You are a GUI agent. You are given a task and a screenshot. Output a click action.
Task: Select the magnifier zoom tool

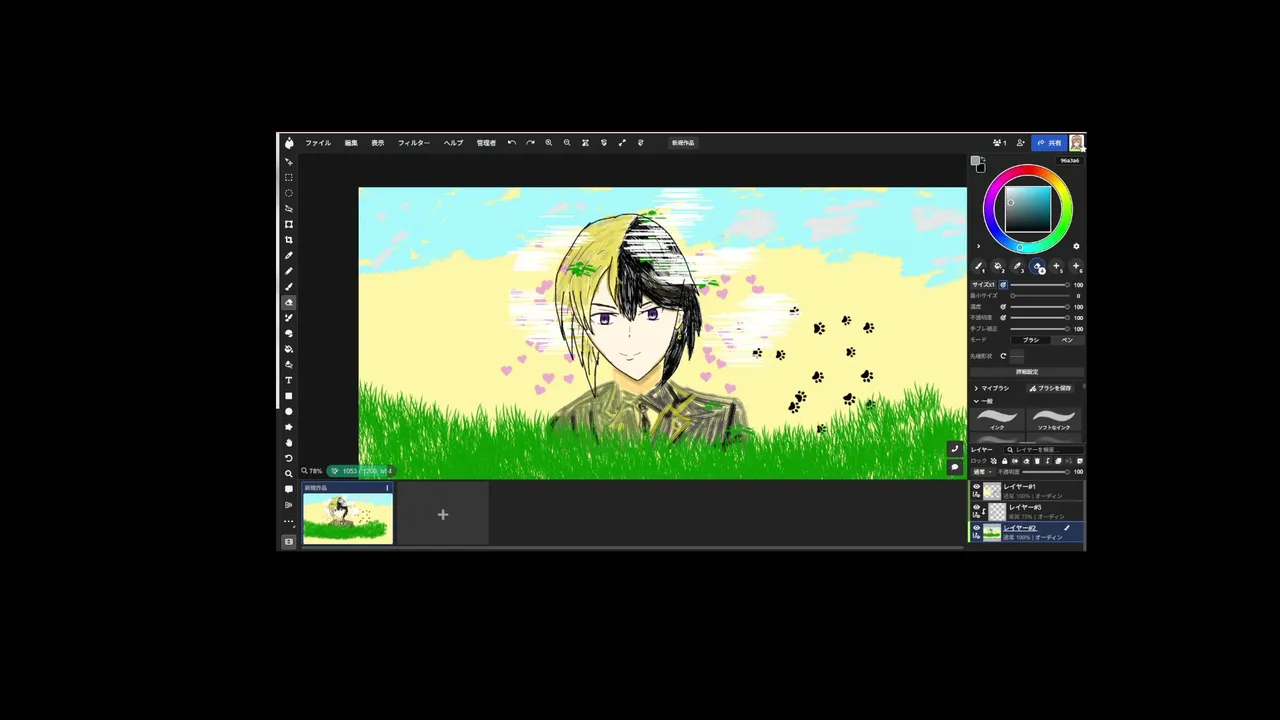tap(289, 473)
